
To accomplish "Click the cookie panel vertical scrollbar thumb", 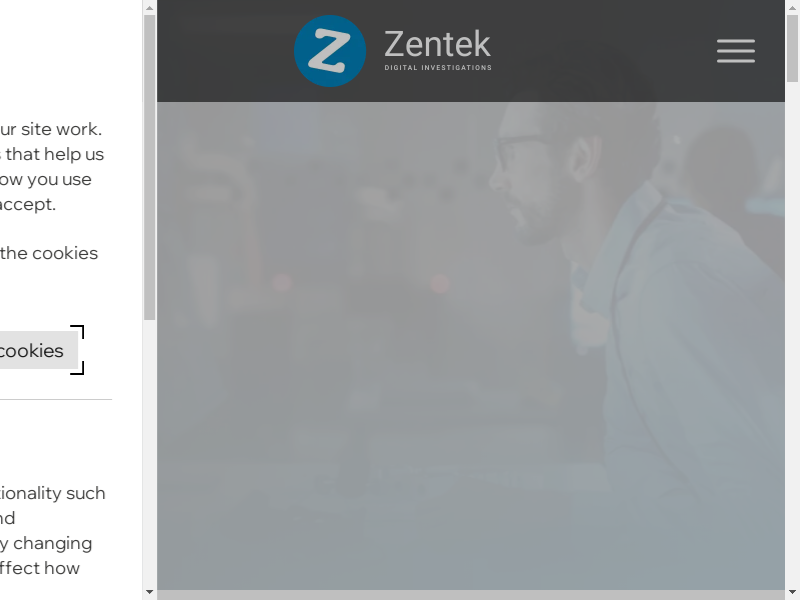I will pos(149,168).
